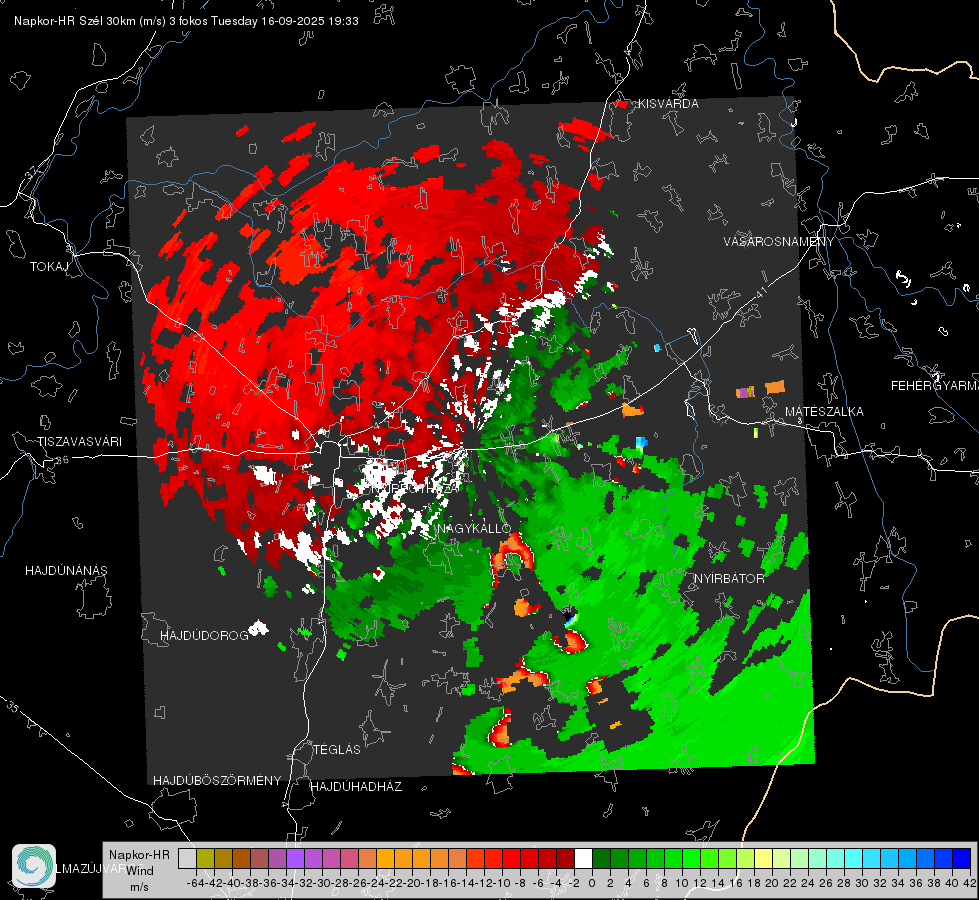This screenshot has width=979, height=900.
Task: Select the NAGYKÁLLÓ town label
Action: [x=474, y=529]
